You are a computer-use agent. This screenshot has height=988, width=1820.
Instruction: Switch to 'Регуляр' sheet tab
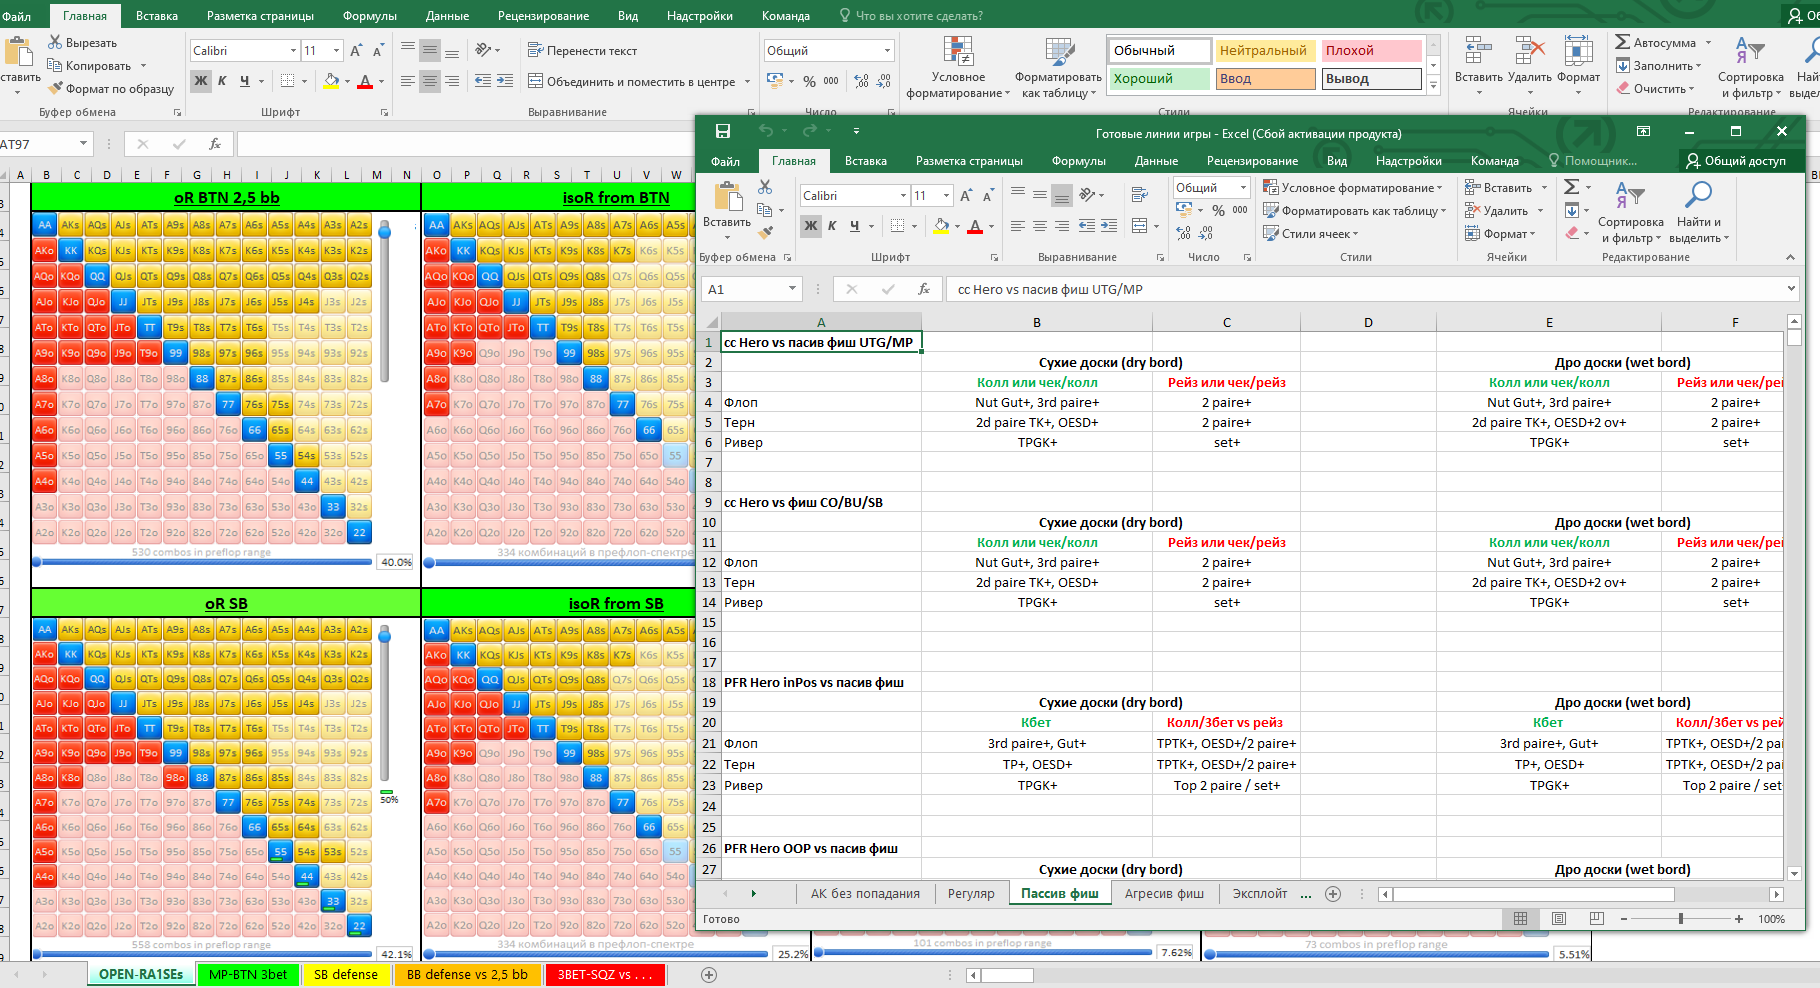(971, 894)
